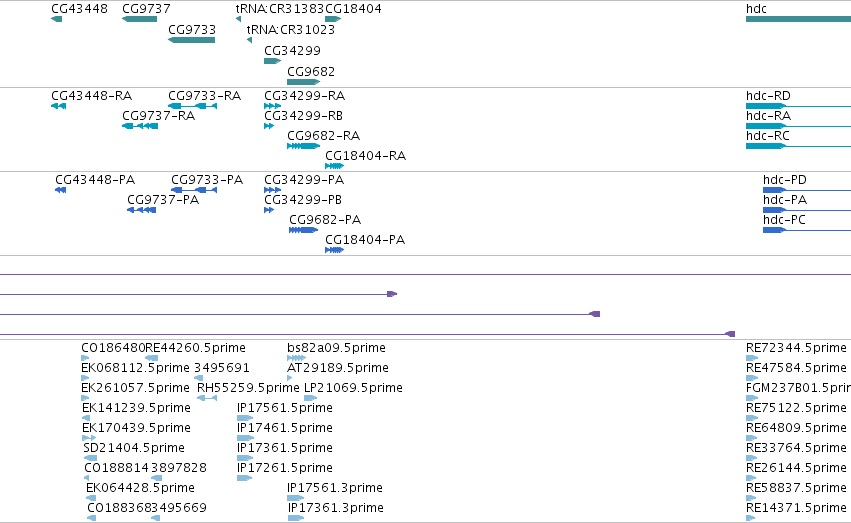The image size is (851, 523).
Task: Open the hdc-PC protein label
Action: 784,220
